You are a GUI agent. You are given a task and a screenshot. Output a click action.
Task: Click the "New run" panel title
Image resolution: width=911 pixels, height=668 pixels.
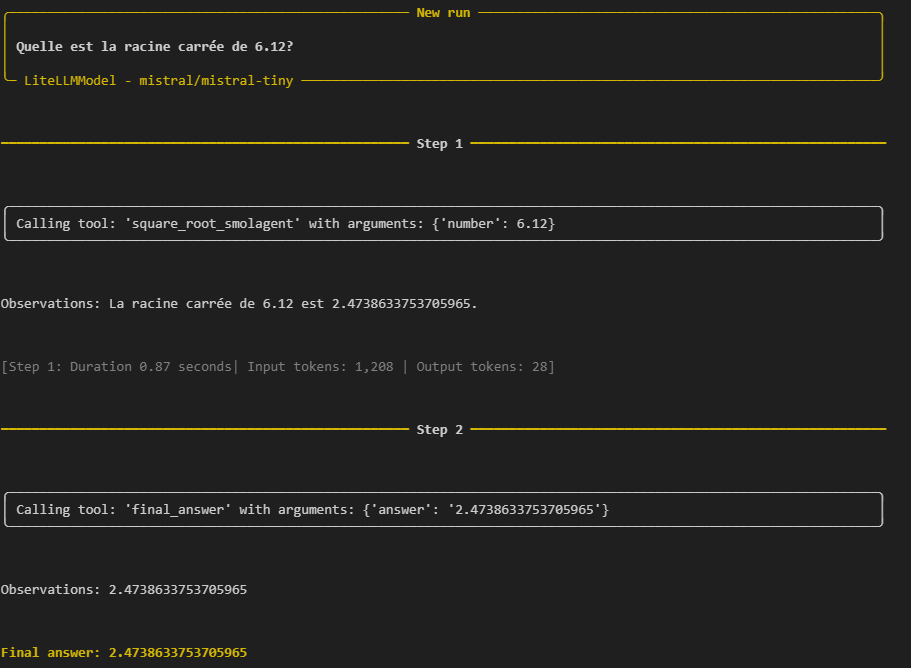coord(443,13)
